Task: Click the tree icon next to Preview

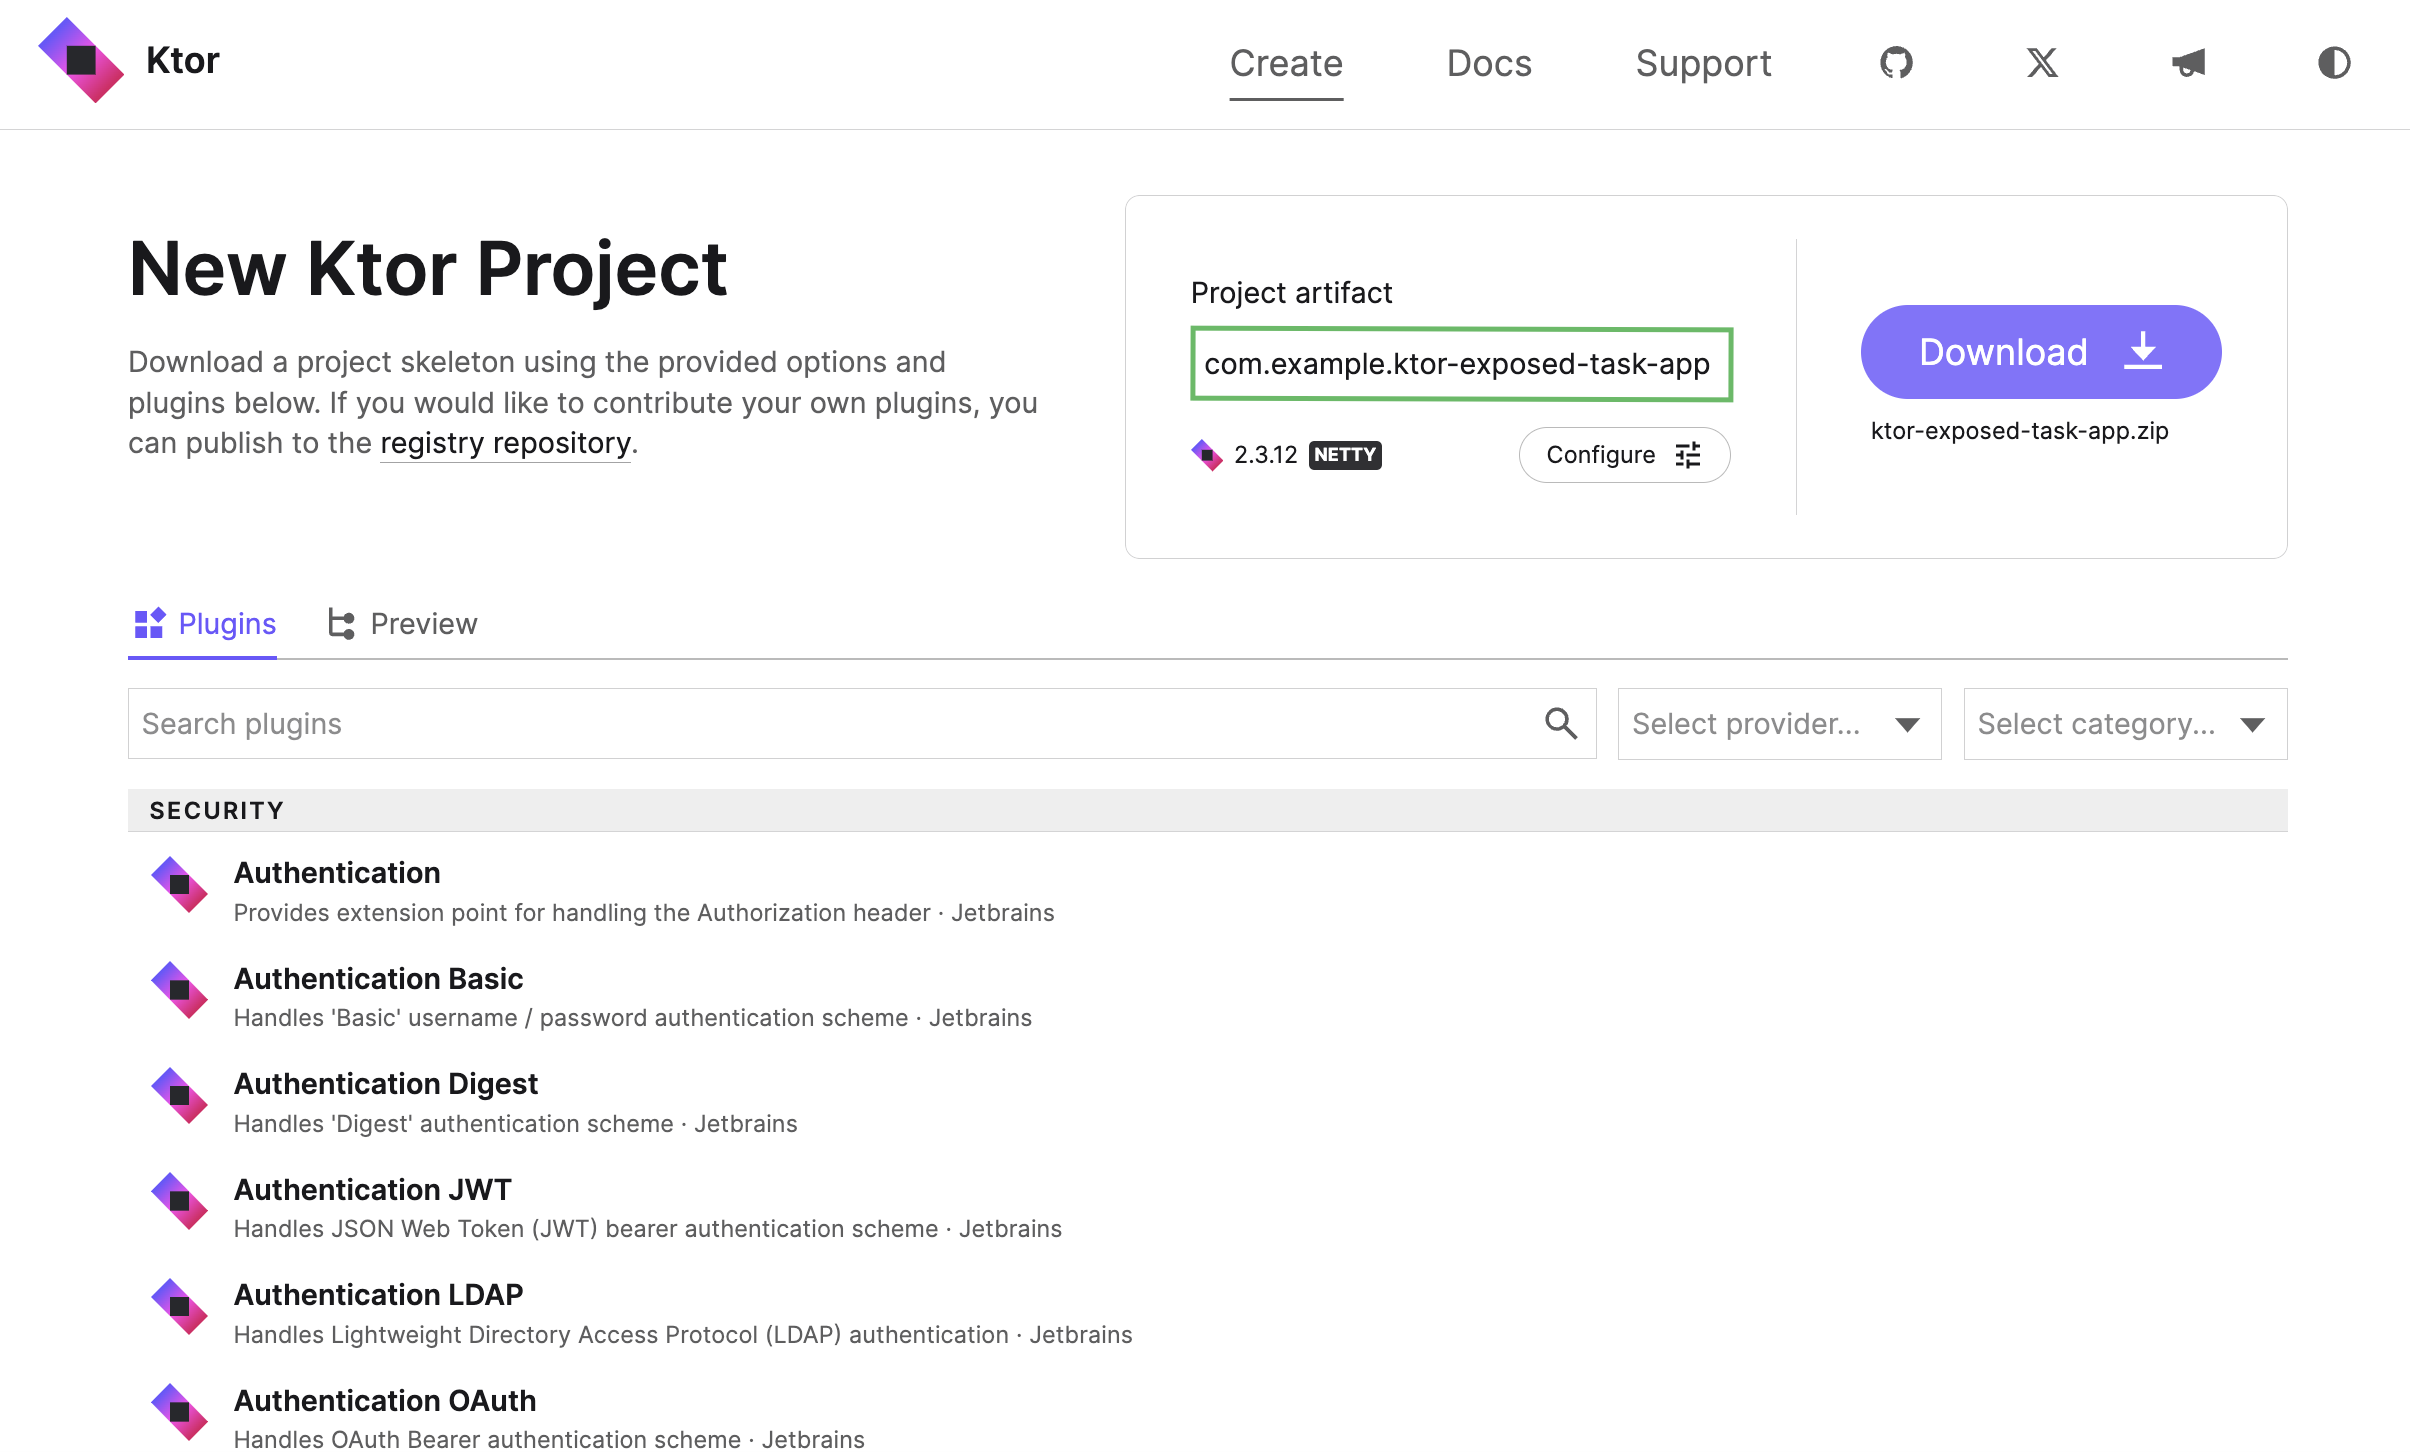Action: point(339,623)
